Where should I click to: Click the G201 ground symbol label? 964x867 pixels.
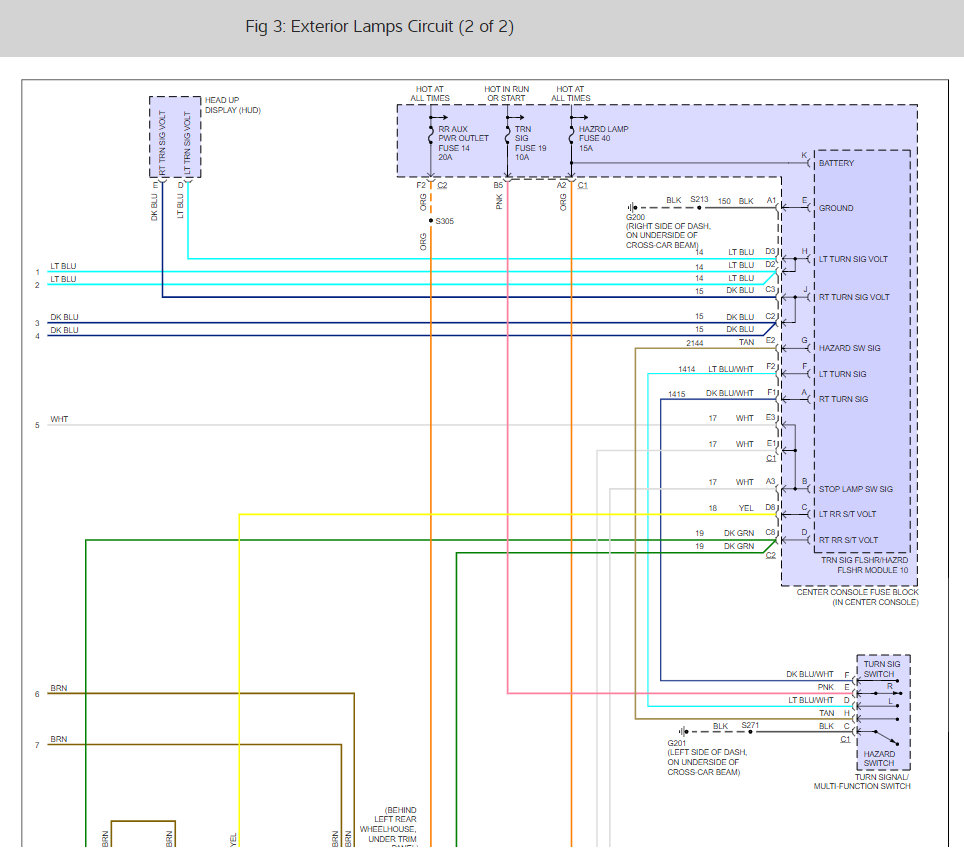[676, 743]
